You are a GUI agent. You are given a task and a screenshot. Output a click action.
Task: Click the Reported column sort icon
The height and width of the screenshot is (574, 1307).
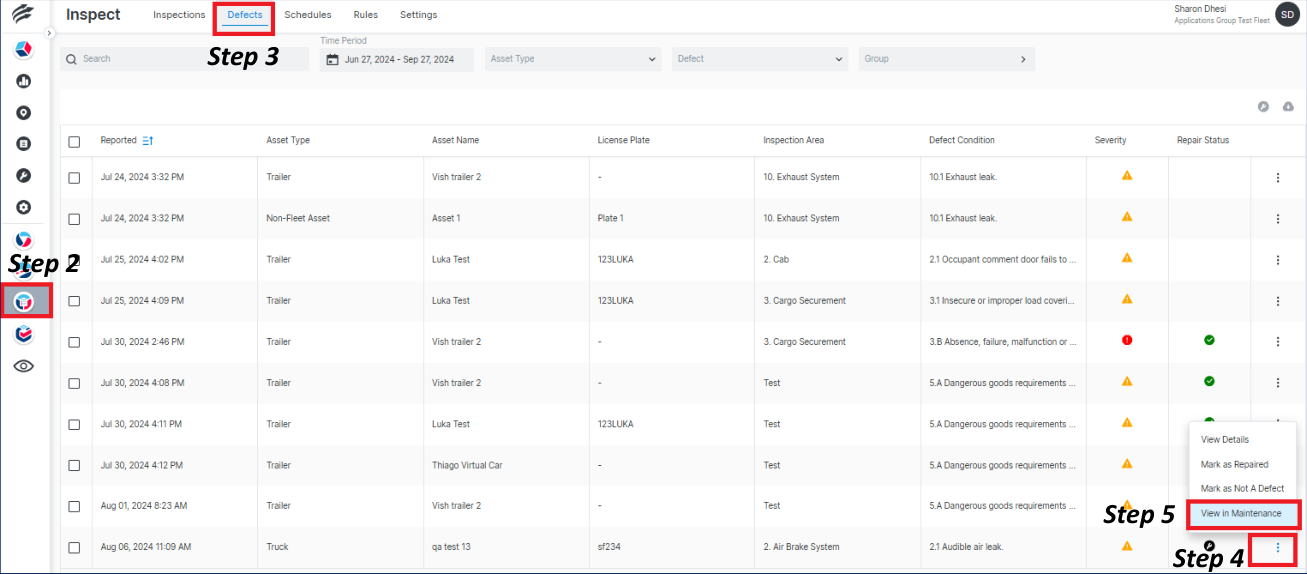pos(148,140)
